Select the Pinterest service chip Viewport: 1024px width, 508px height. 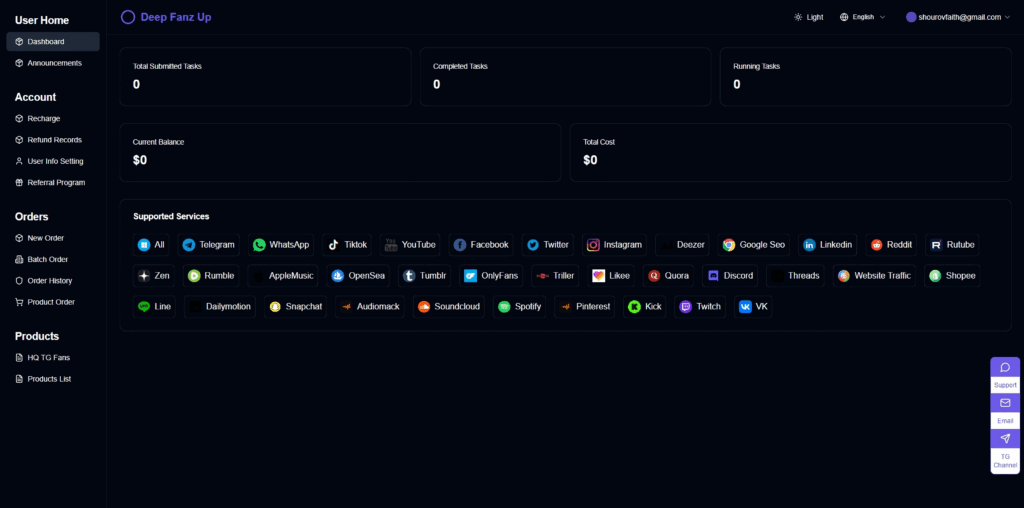(x=584, y=306)
